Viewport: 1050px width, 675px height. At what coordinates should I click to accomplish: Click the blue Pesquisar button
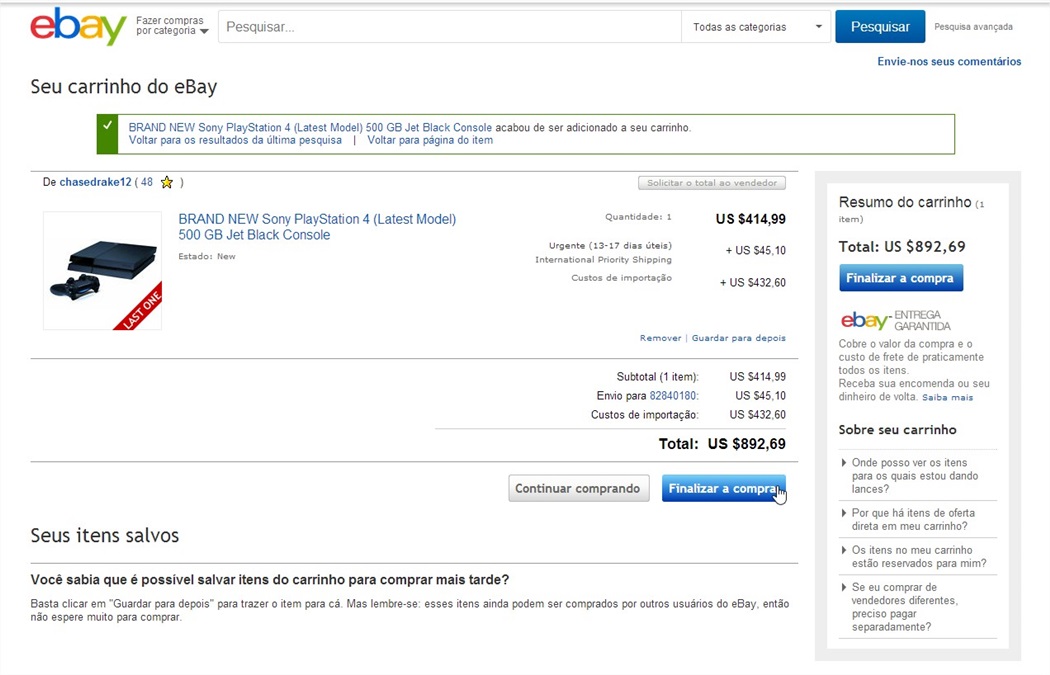click(880, 27)
